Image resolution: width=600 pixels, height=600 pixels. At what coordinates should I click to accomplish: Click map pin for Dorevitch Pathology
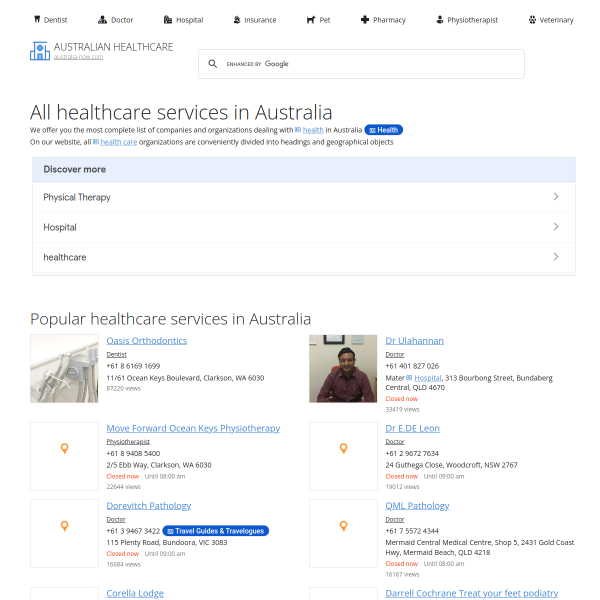pyautogui.click(x=65, y=526)
